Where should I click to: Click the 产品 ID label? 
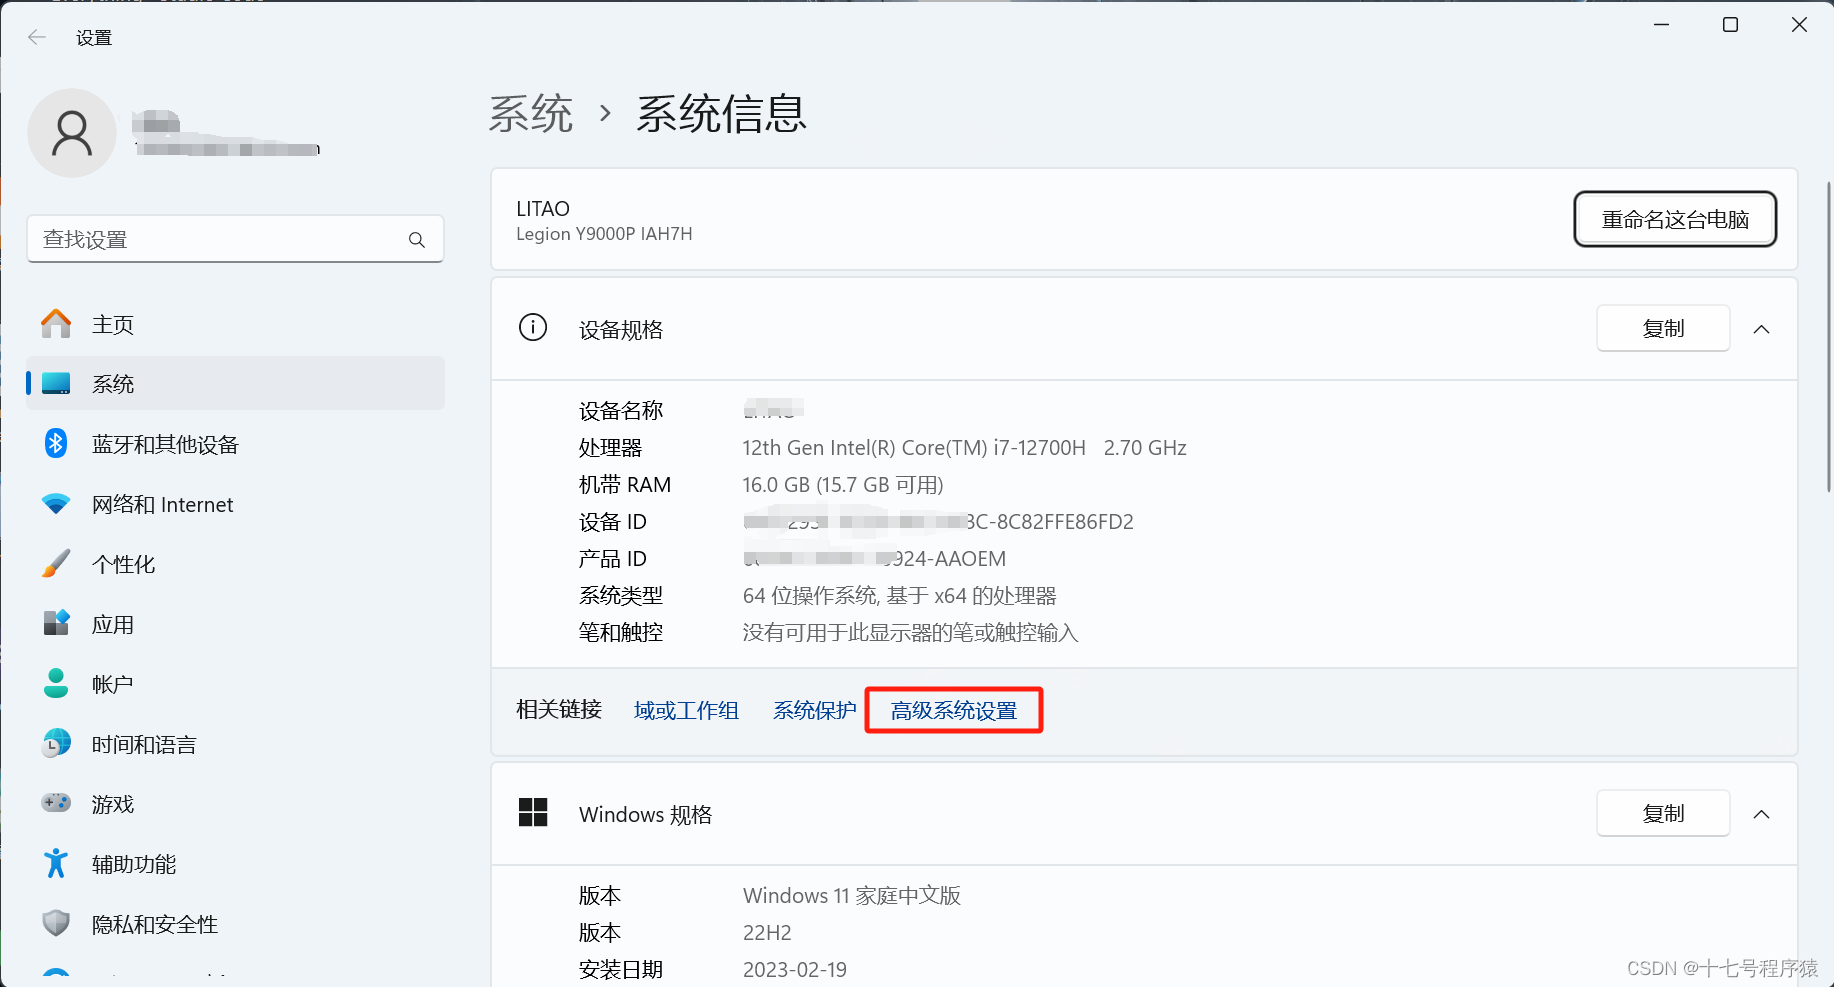(x=613, y=559)
